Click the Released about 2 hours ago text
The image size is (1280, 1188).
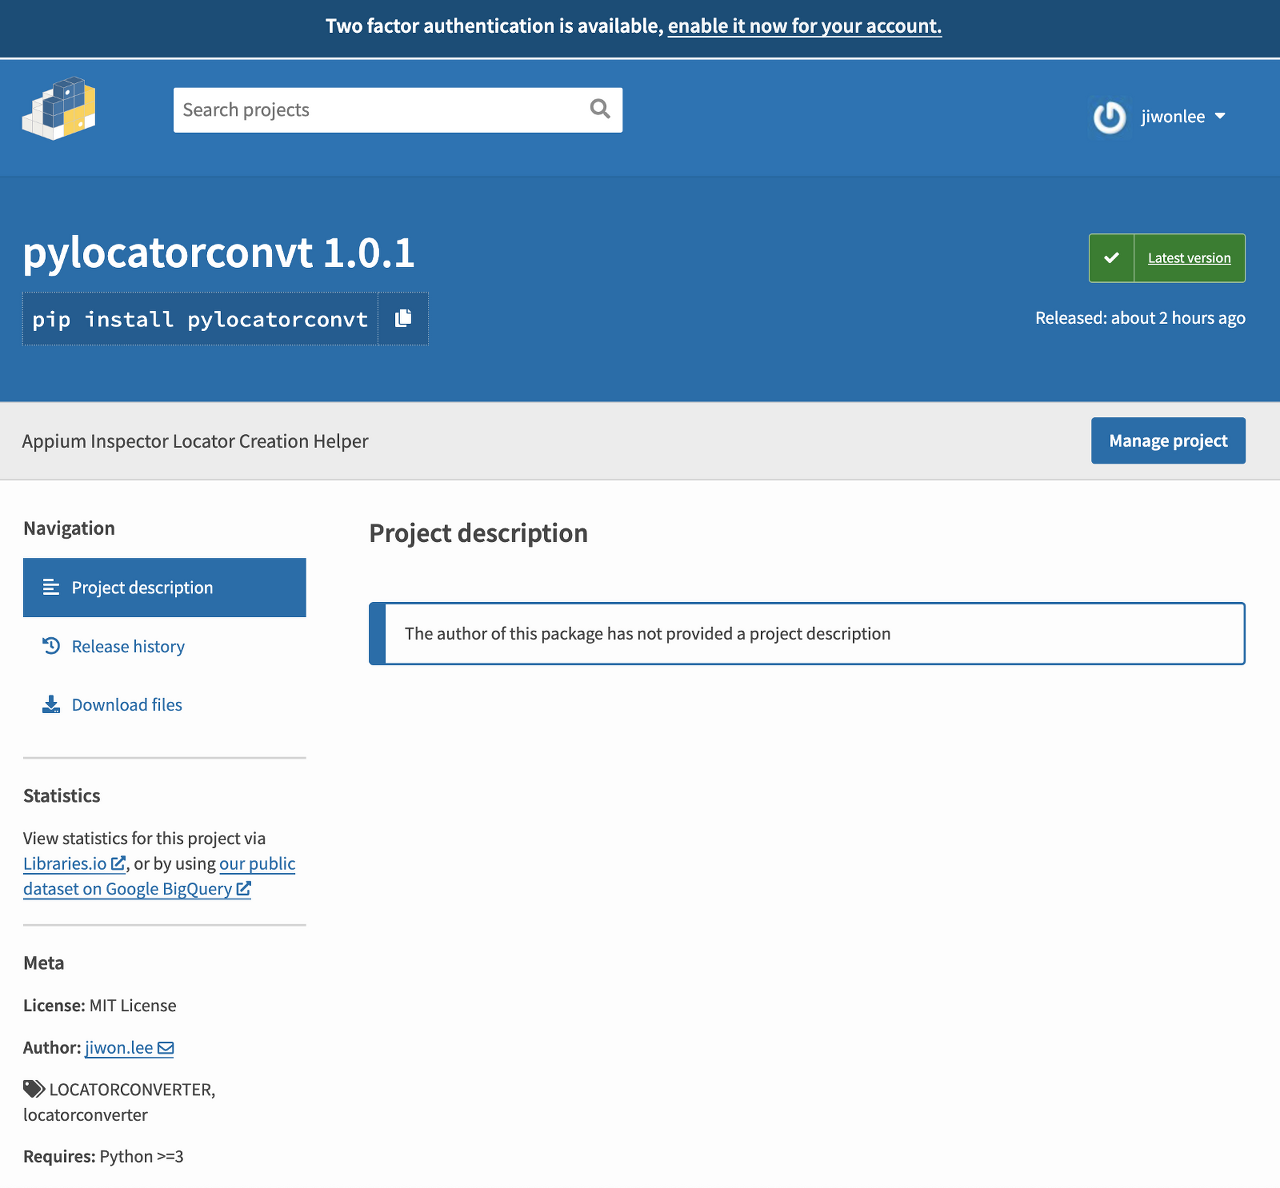click(x=1140, y=318)
